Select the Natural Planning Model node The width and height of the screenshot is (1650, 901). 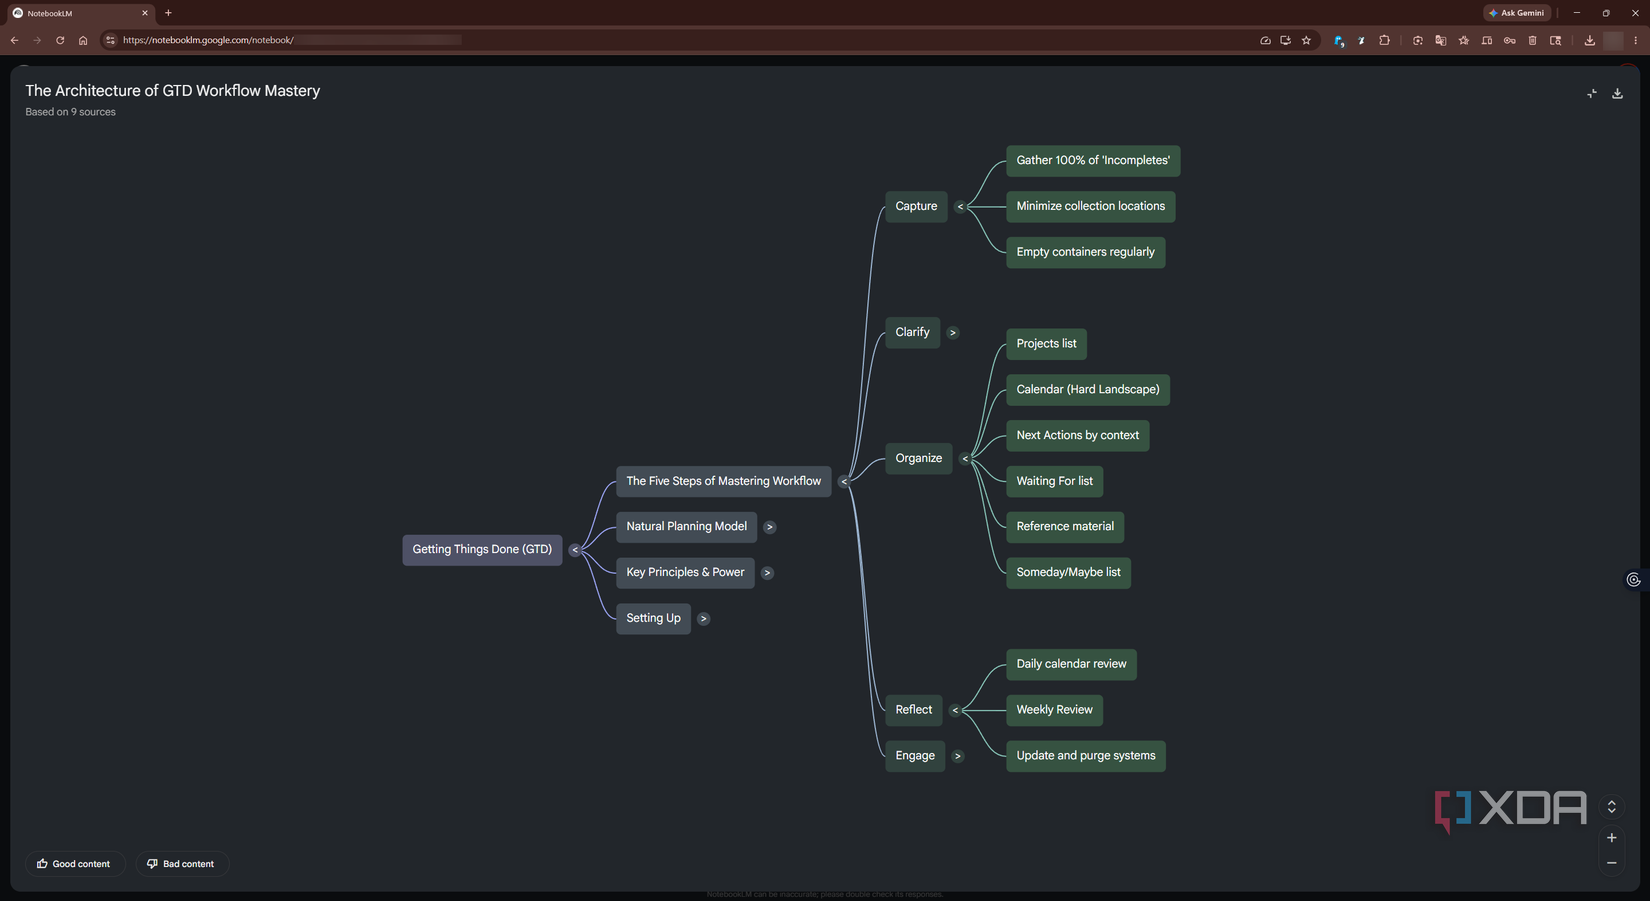[x=686, y=526]
